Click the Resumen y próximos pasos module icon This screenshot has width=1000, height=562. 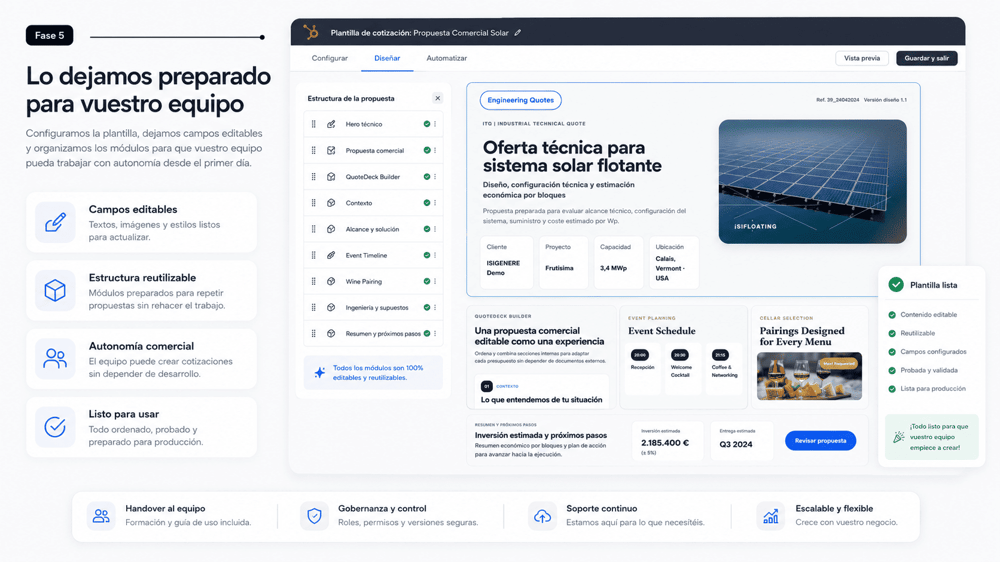pyautogui.click(x=331, y=334)
